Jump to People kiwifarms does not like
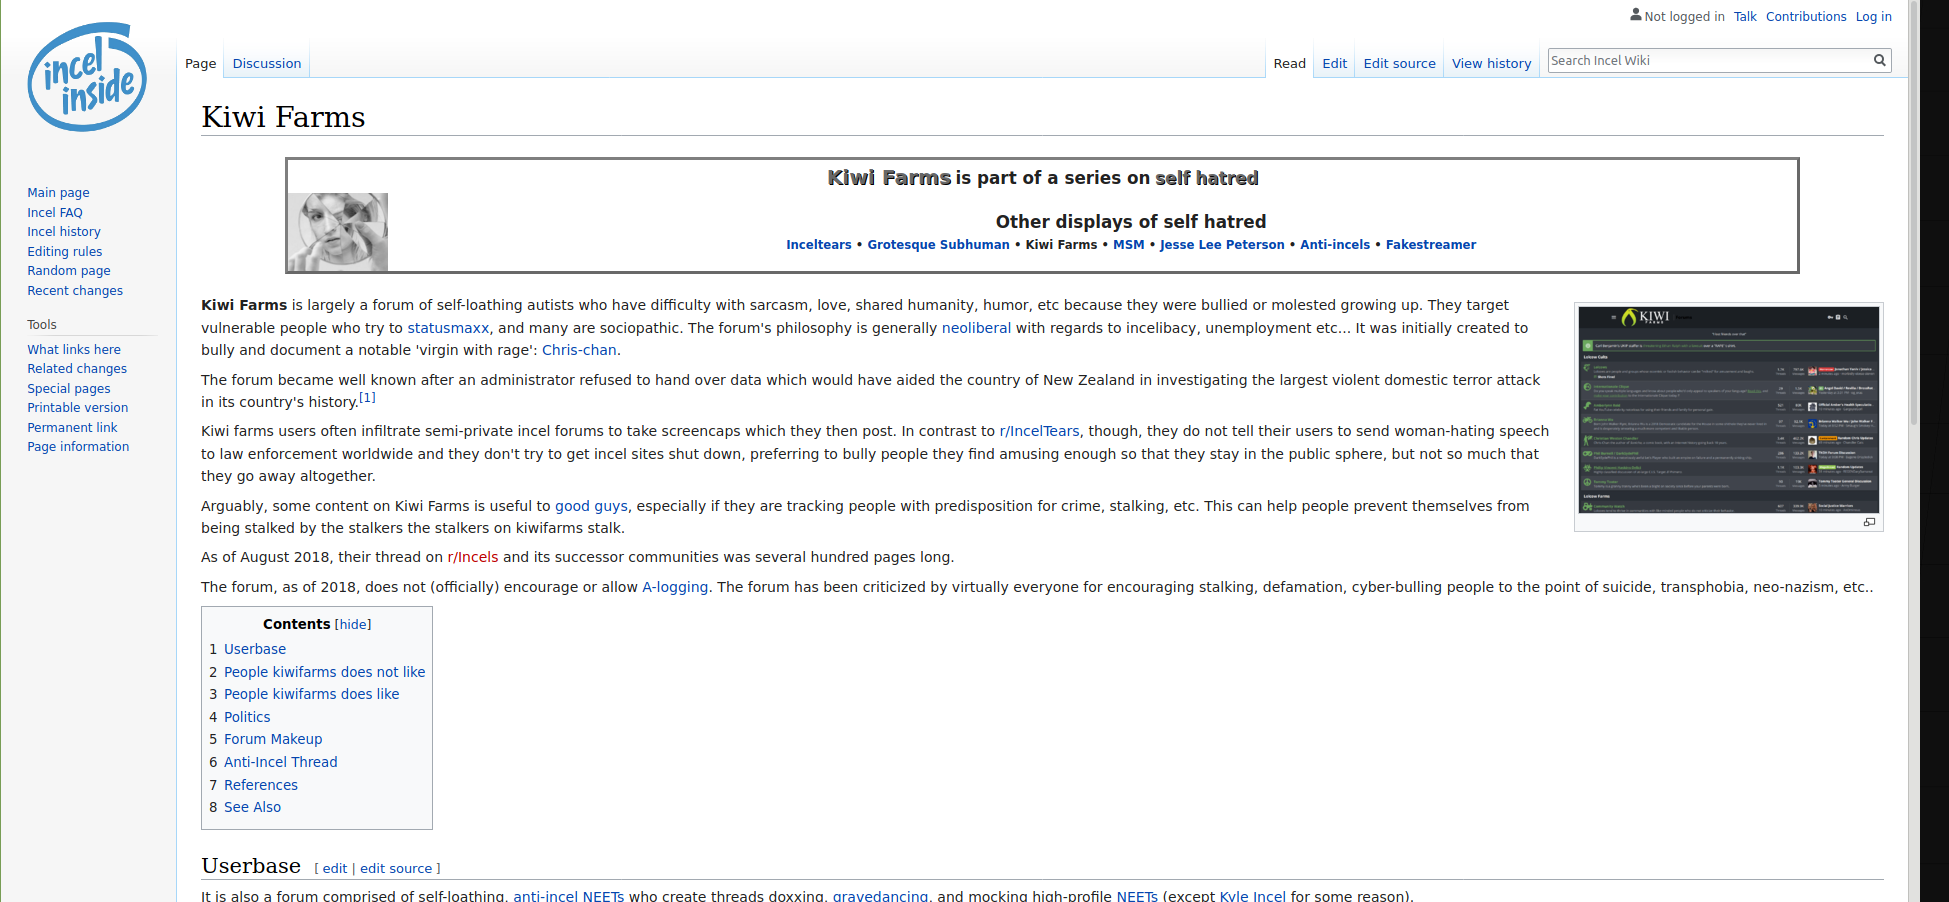1949x902 pixels. 324,672
